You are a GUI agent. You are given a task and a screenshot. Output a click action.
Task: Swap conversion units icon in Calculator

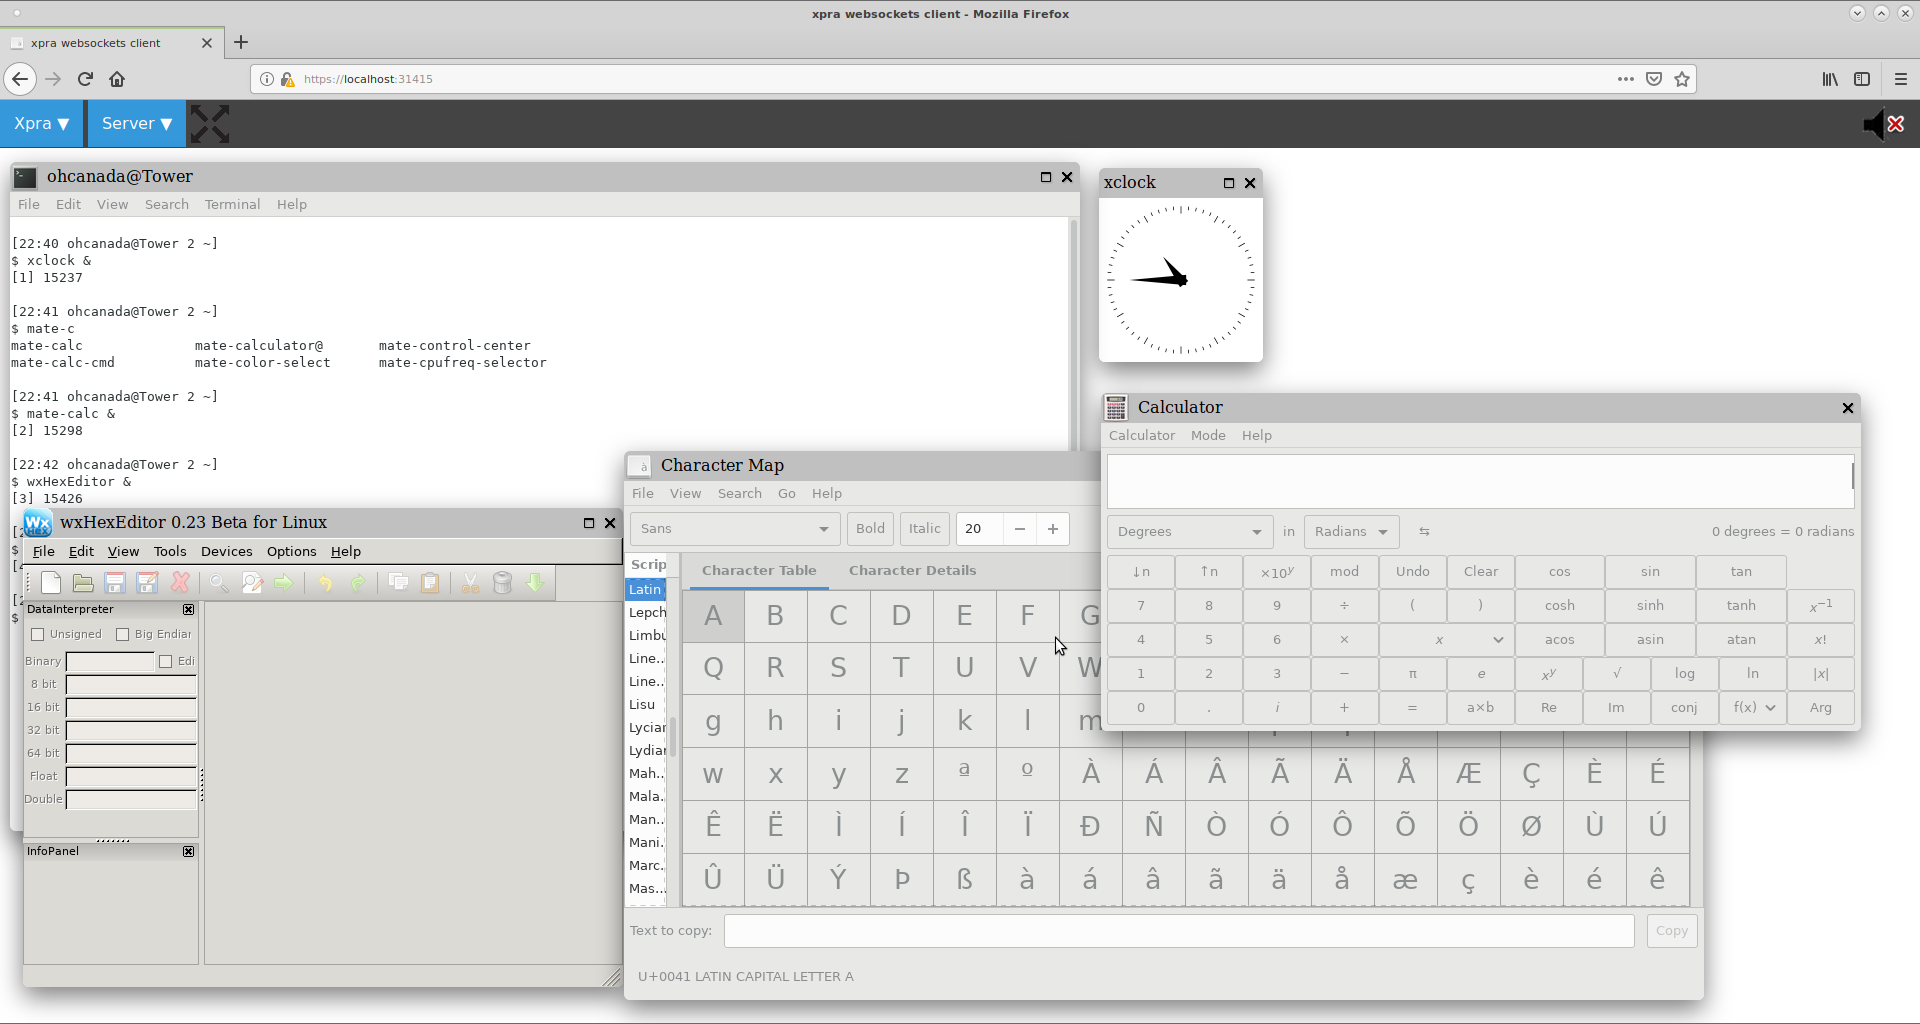1424,532
